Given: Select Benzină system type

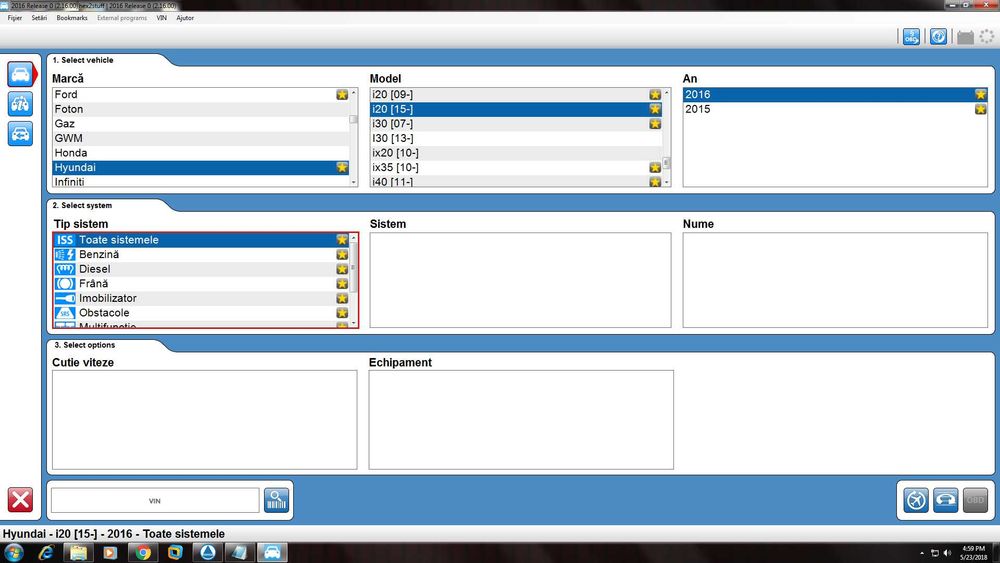Looking at the screenshot, I should coord(202,254).
